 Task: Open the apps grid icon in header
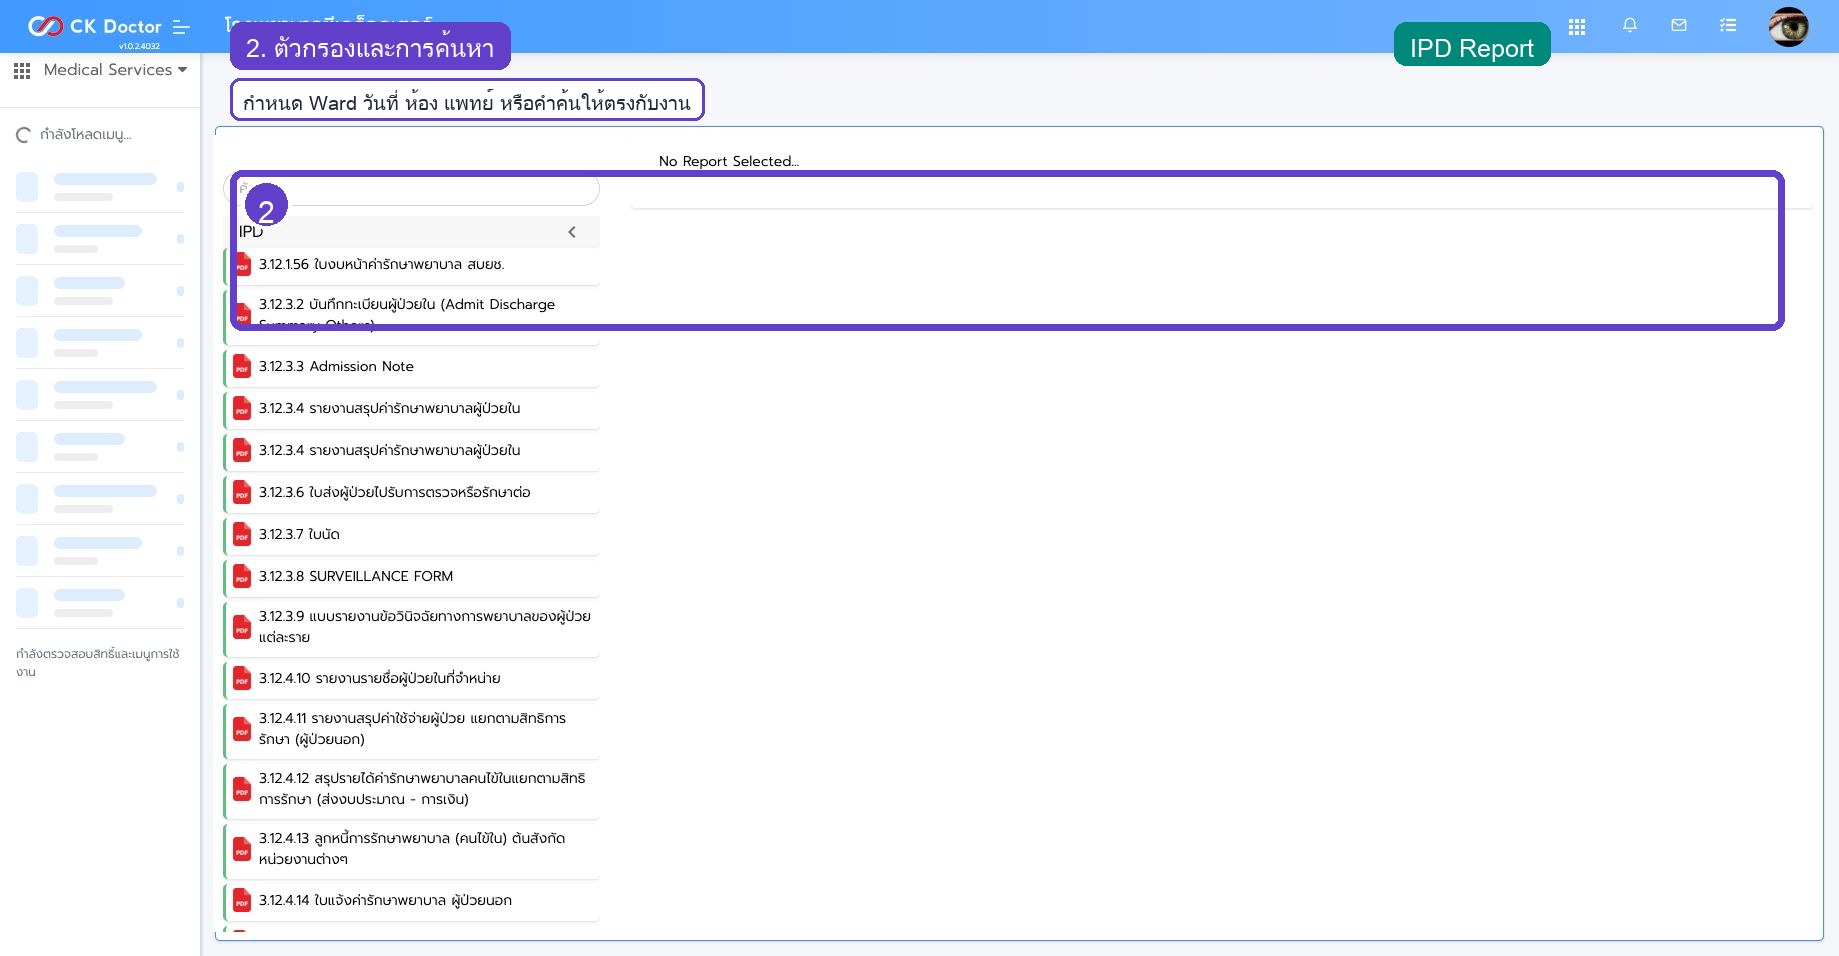click(x=1577, y=27)
